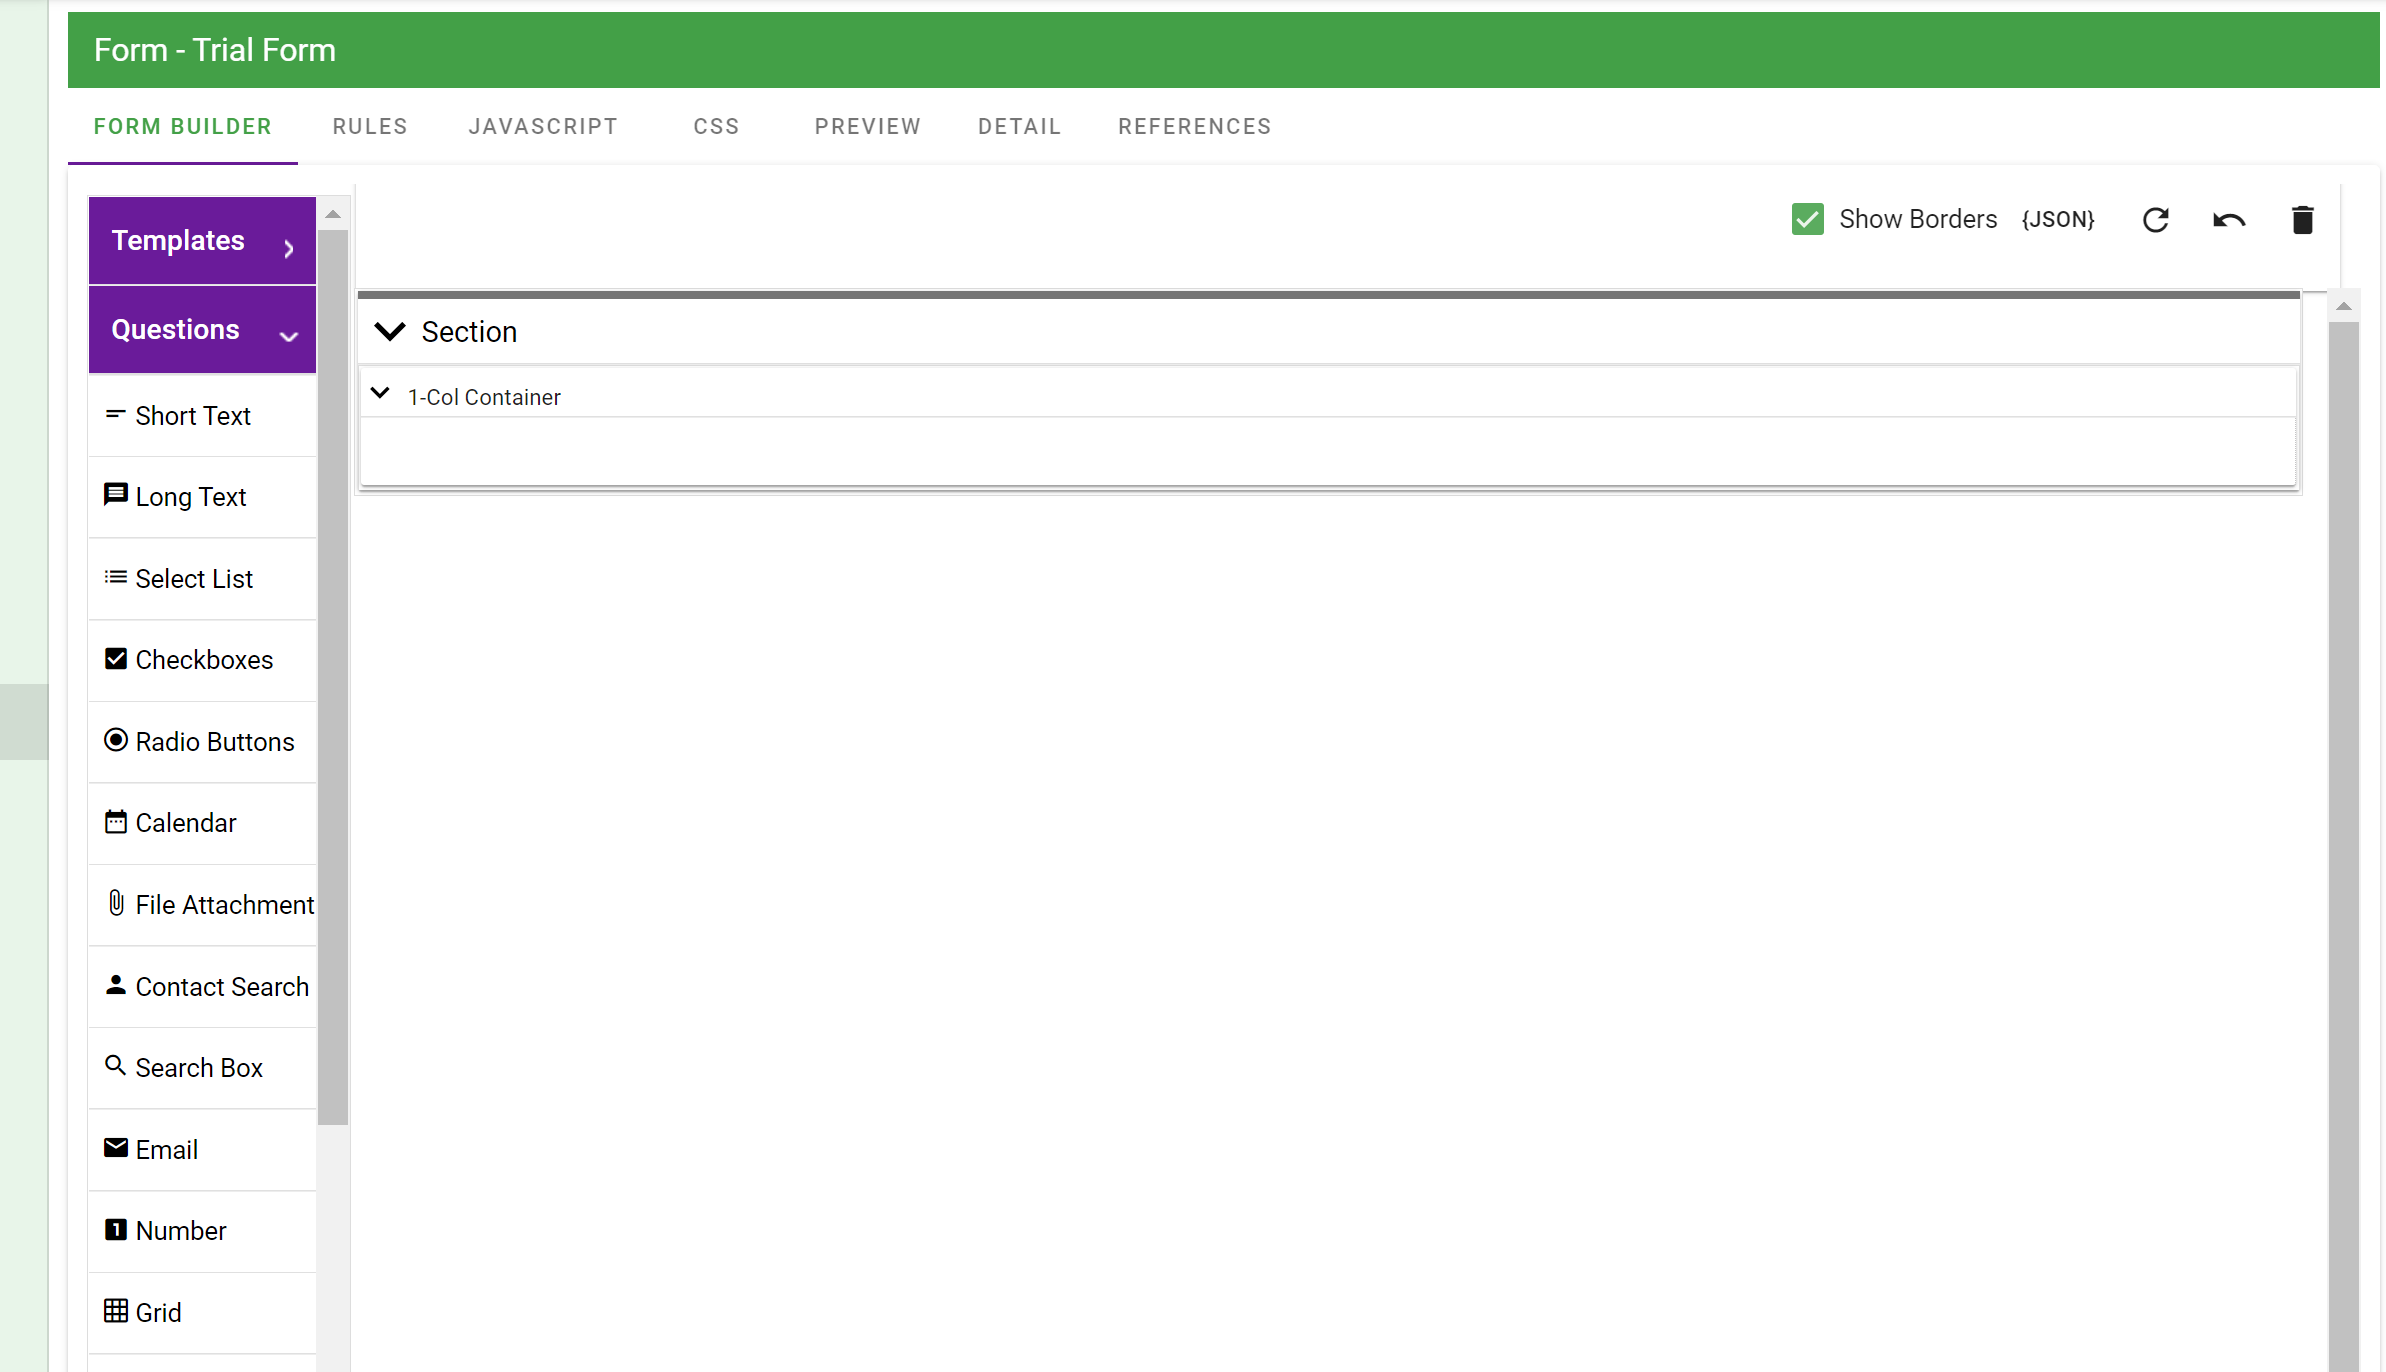Expand the Templates panel
The height and width of the screenshot is (1372, 2386).
(202, 241)
